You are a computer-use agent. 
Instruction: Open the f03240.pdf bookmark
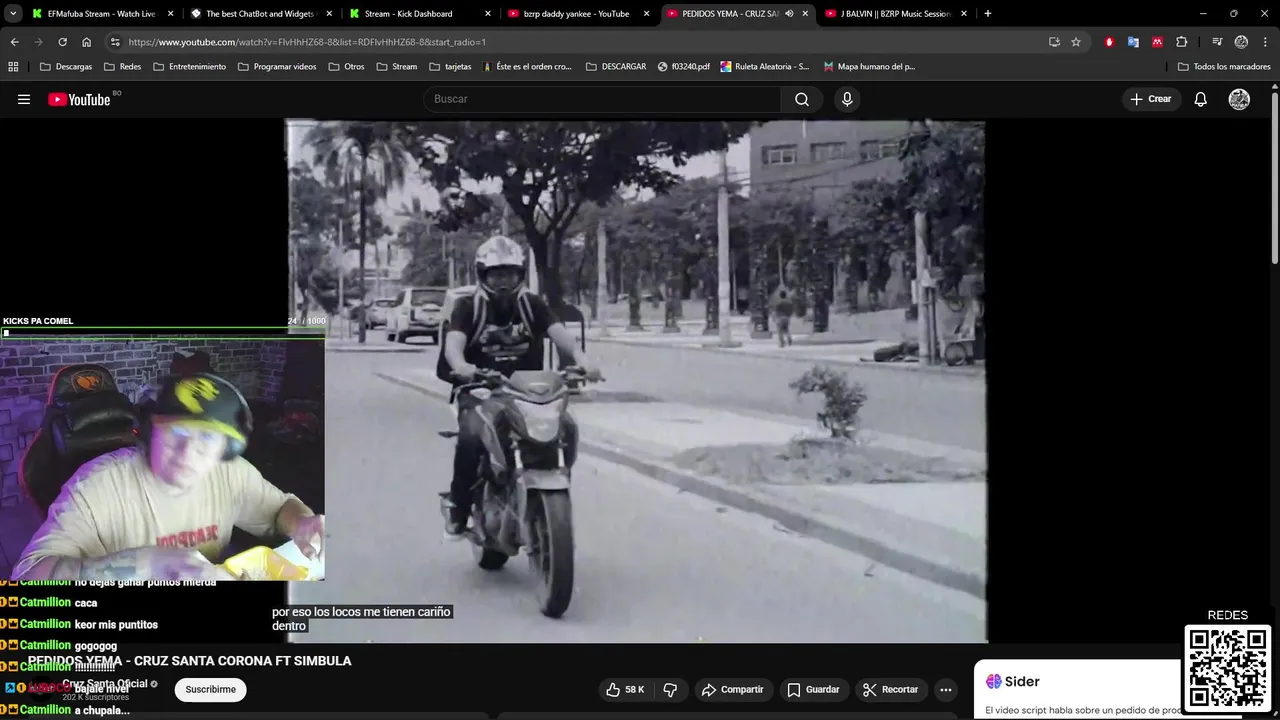point(684,67)
